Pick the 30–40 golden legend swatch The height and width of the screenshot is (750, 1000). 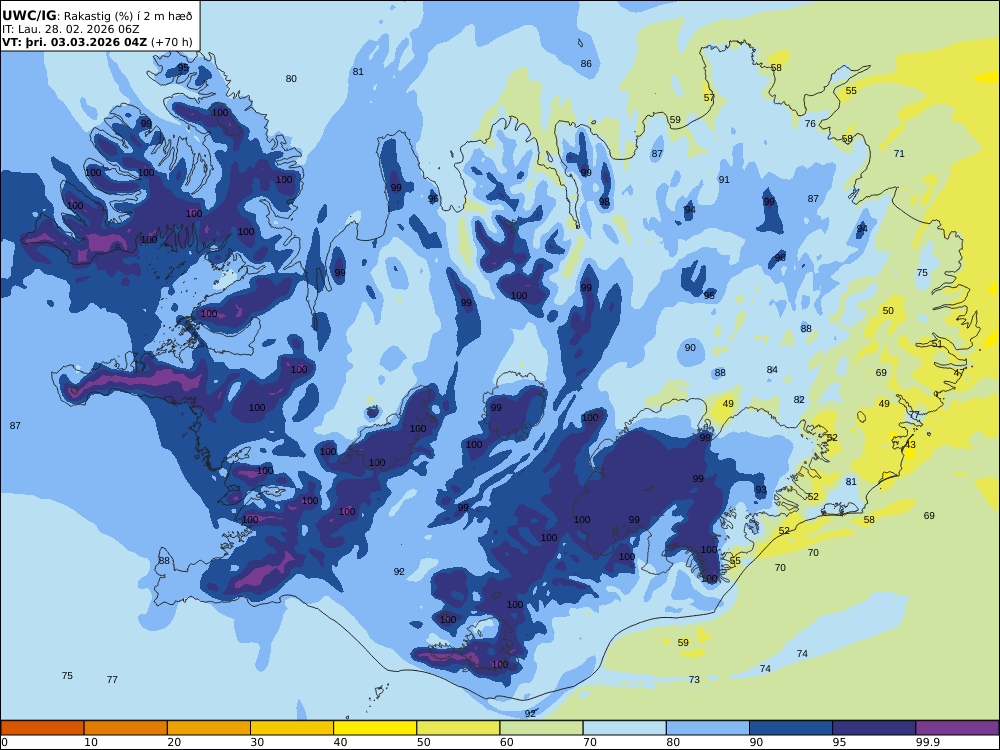292,728
